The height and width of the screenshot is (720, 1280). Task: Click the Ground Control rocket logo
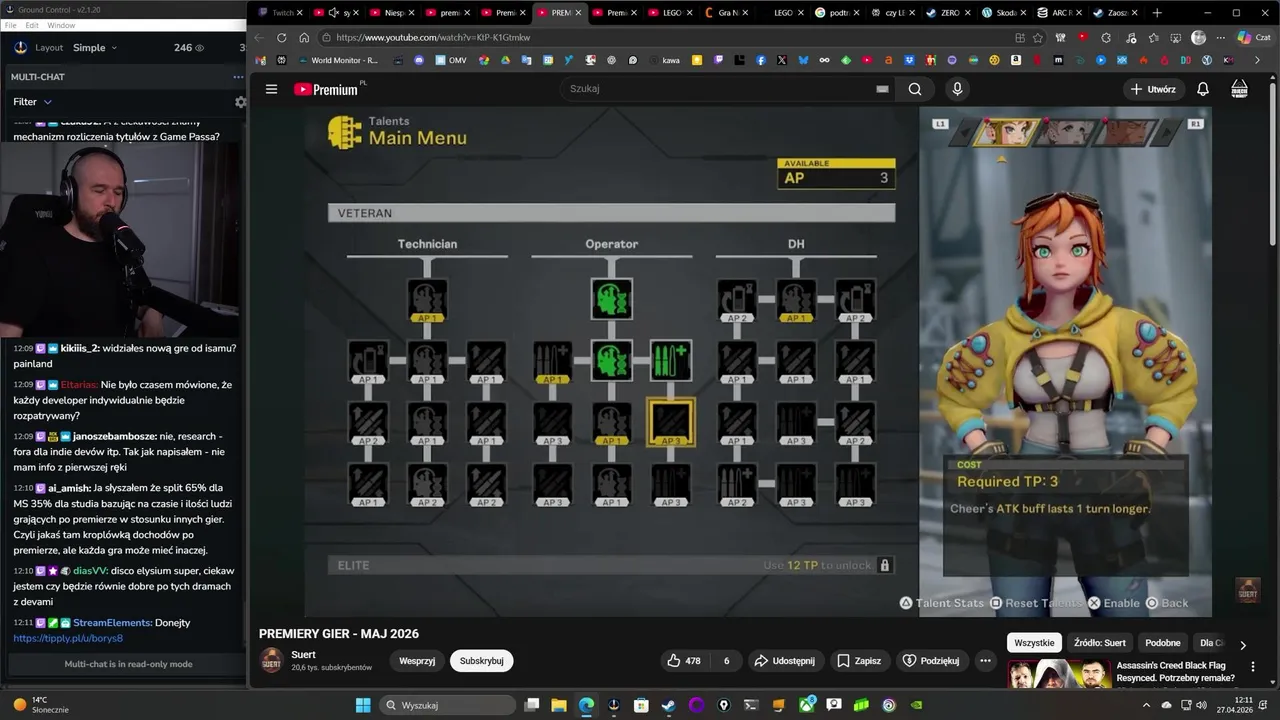[21, 47]
